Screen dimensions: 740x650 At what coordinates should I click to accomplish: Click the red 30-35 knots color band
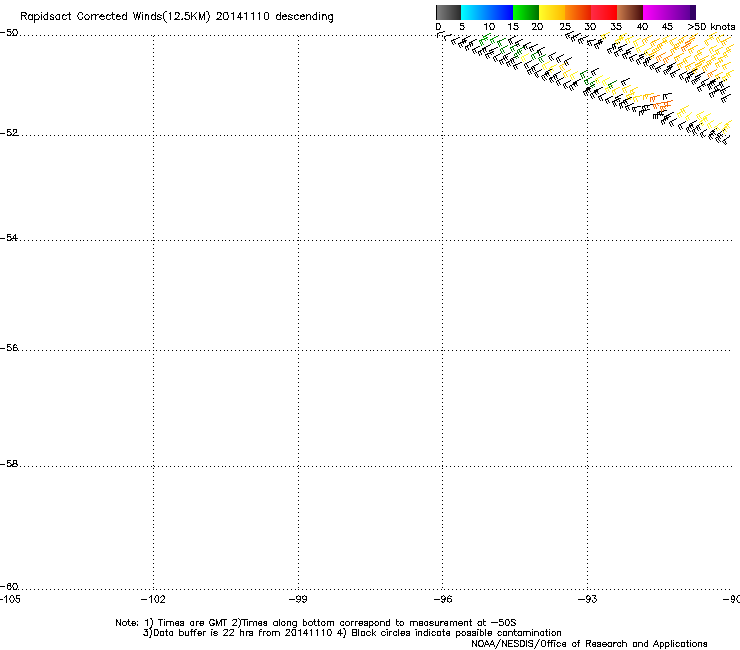click(604, 12)
